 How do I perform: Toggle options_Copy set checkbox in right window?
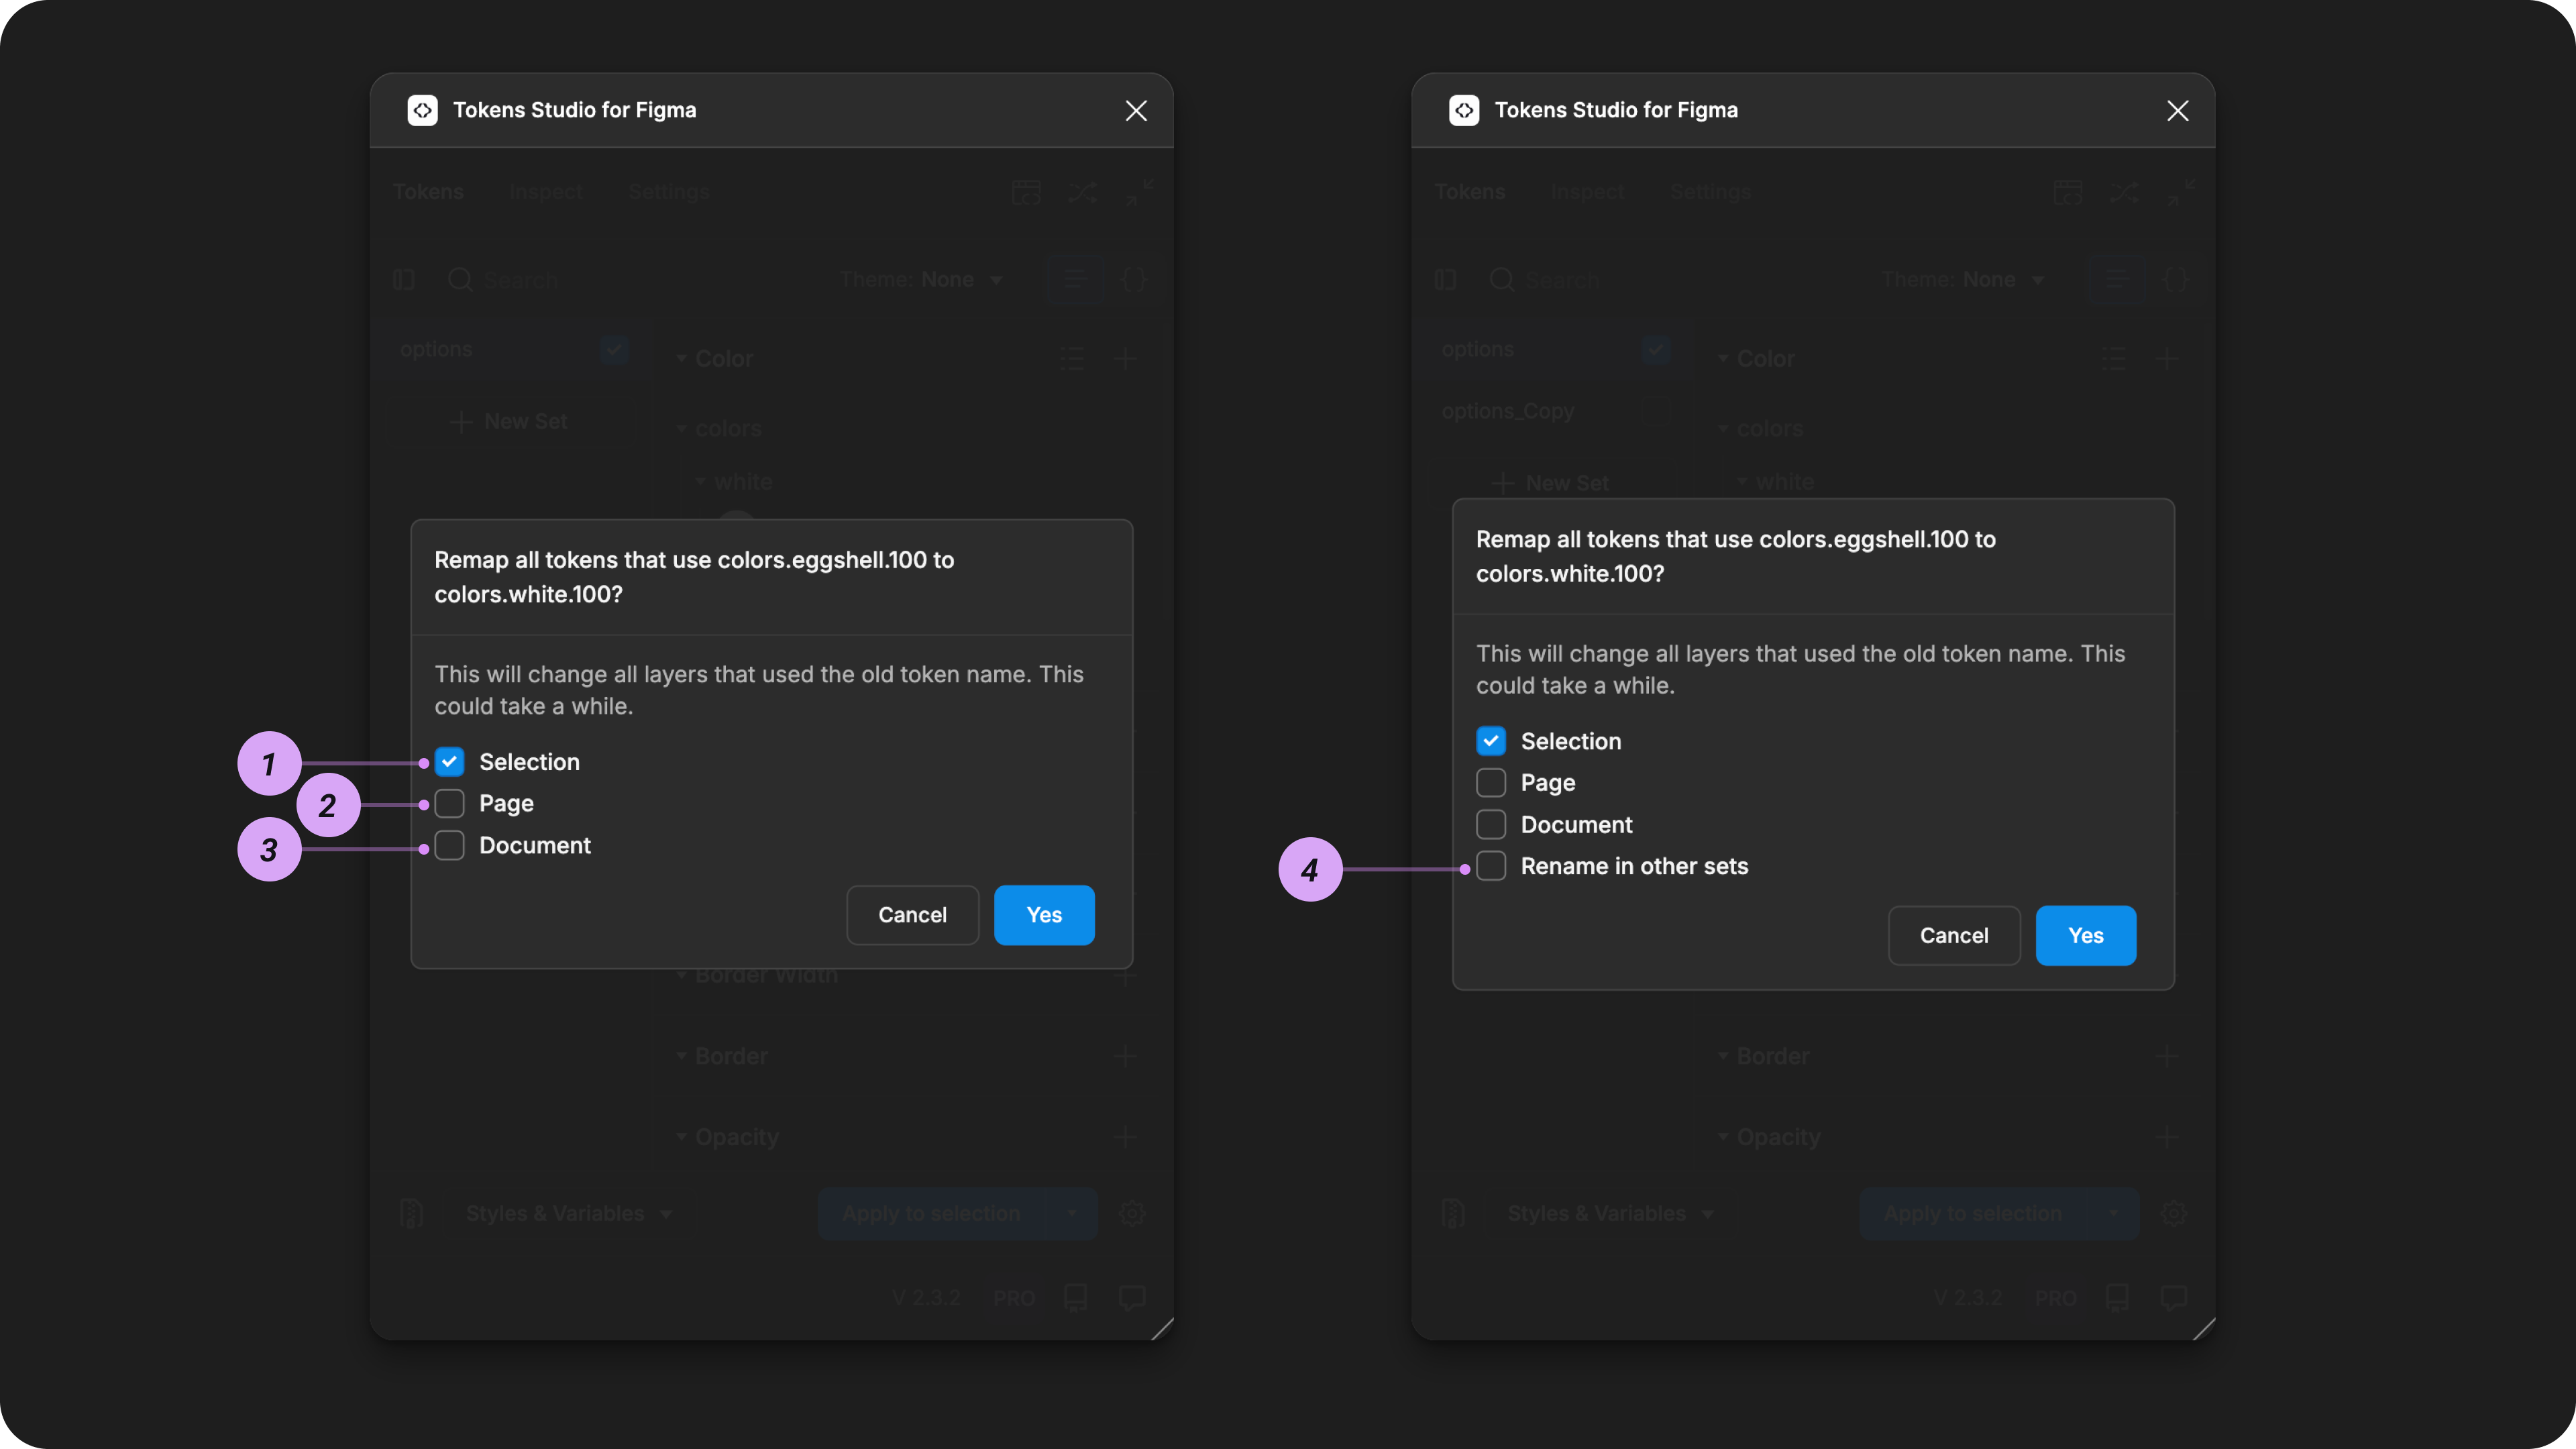(x=1656, y=411)
